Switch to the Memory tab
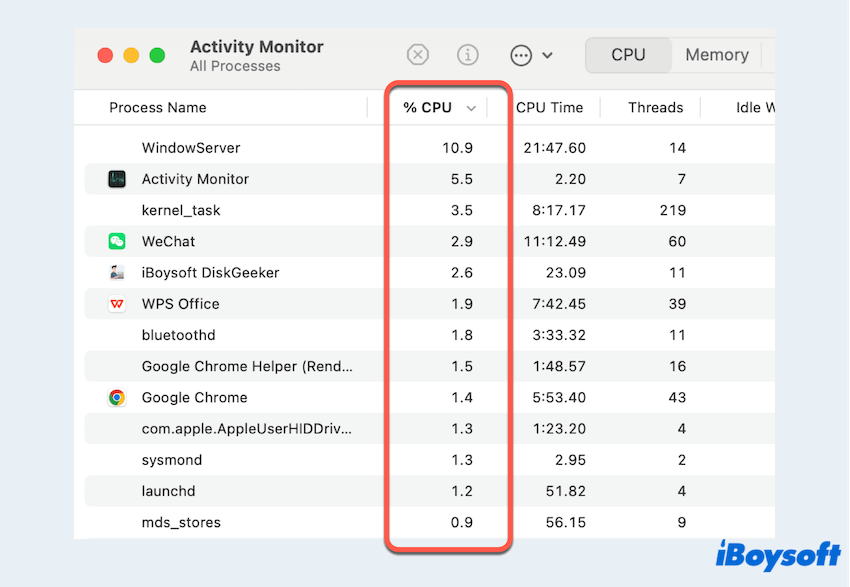850x587 pixels. click(716, 55)
